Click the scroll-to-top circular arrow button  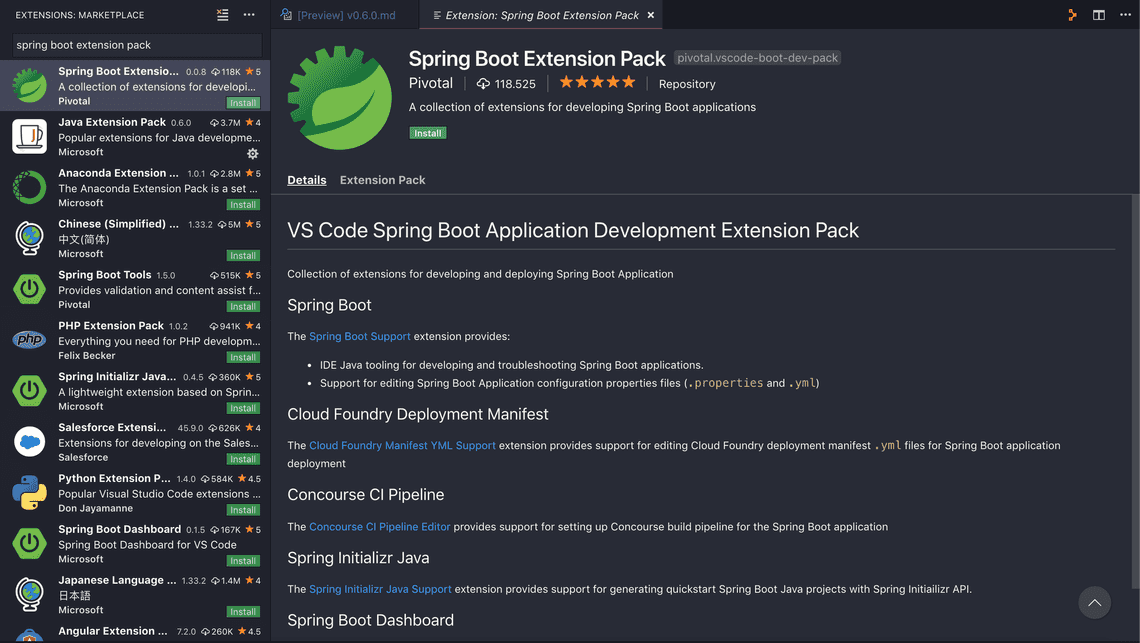tap(1094, 602)
